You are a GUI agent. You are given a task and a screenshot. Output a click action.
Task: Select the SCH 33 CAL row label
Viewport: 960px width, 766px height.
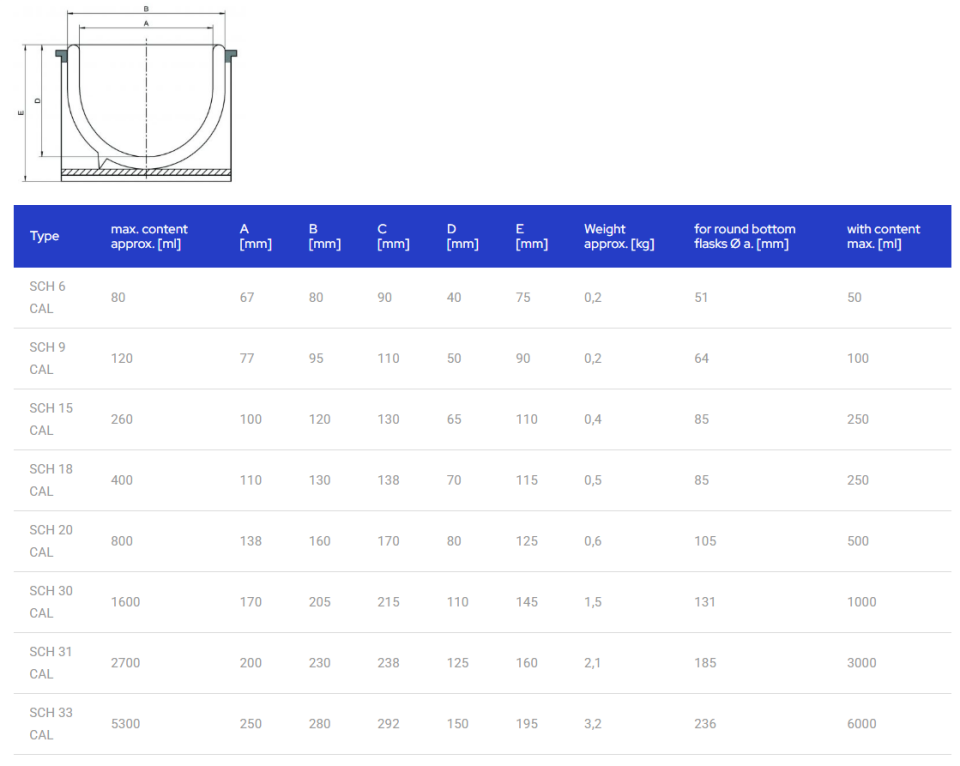pyautogui.click(x=51, y=723)
